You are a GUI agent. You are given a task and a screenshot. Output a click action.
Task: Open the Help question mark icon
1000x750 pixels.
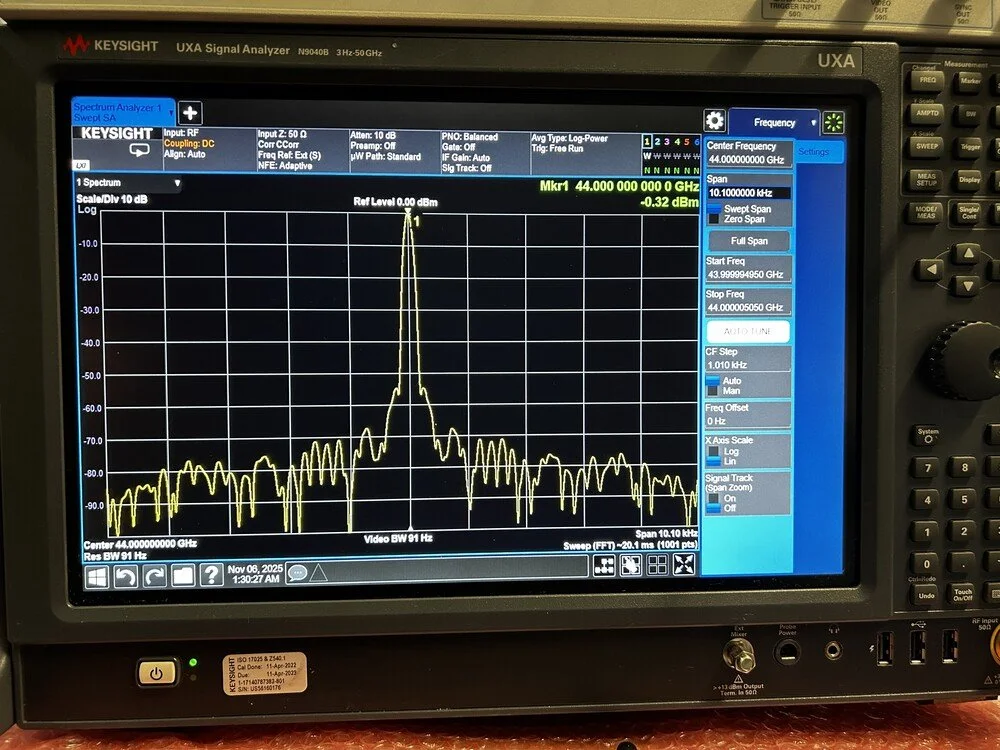click(x=209, y=573)
